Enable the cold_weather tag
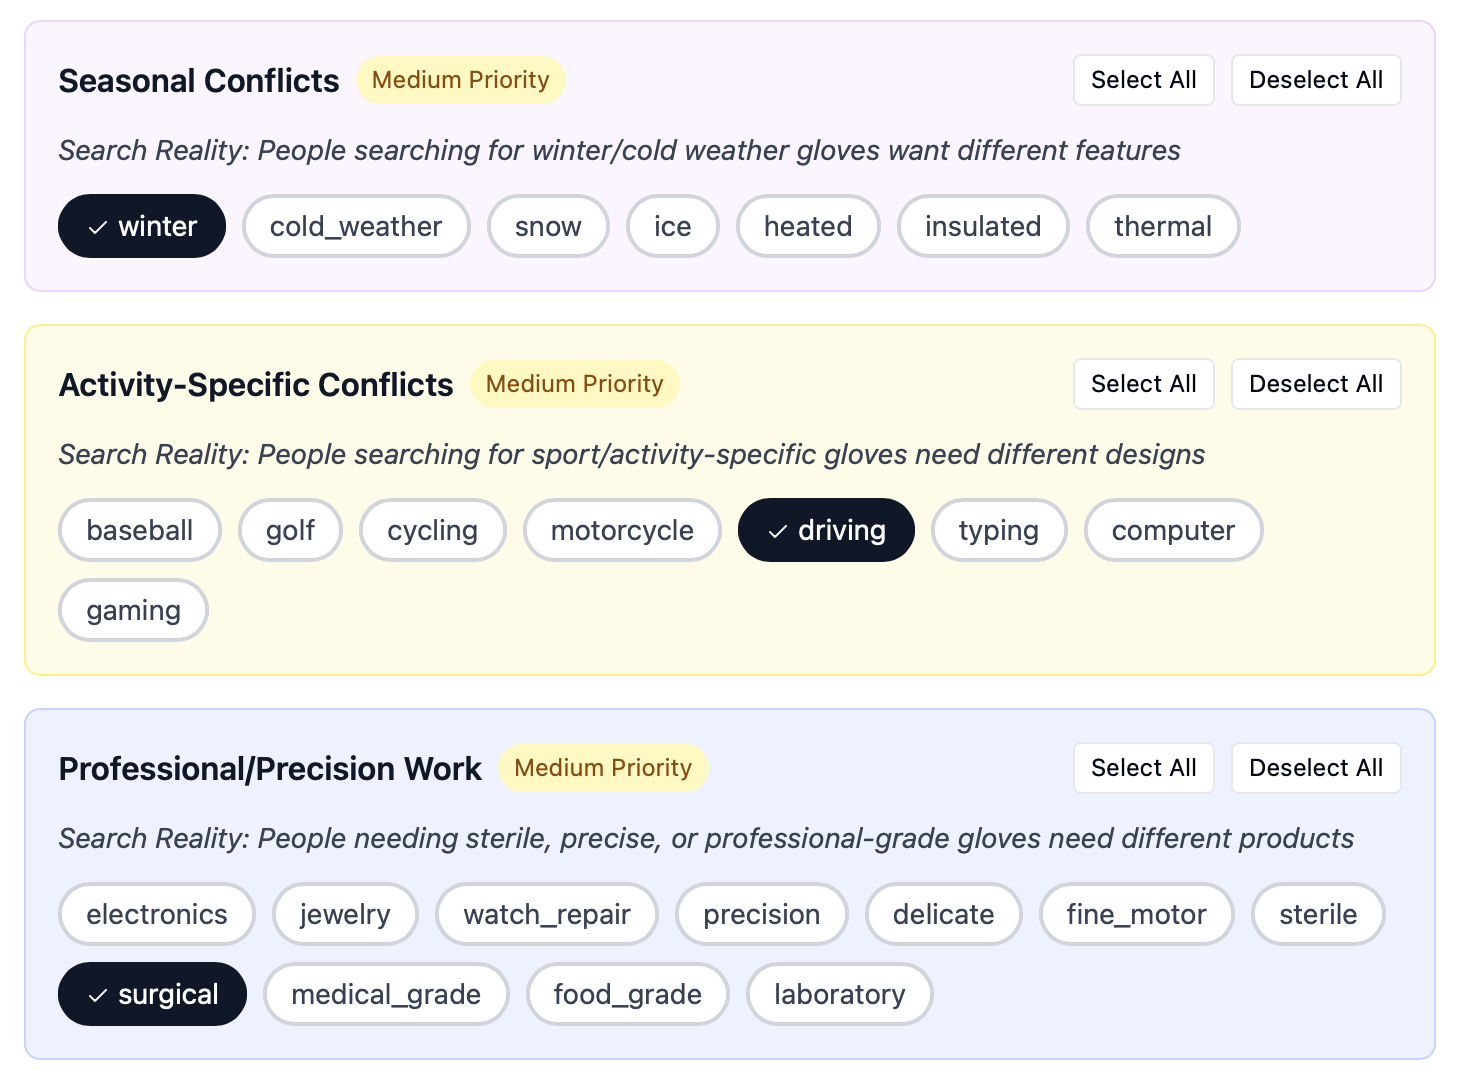This screenshot has height=1088, width=1464. 356,226
